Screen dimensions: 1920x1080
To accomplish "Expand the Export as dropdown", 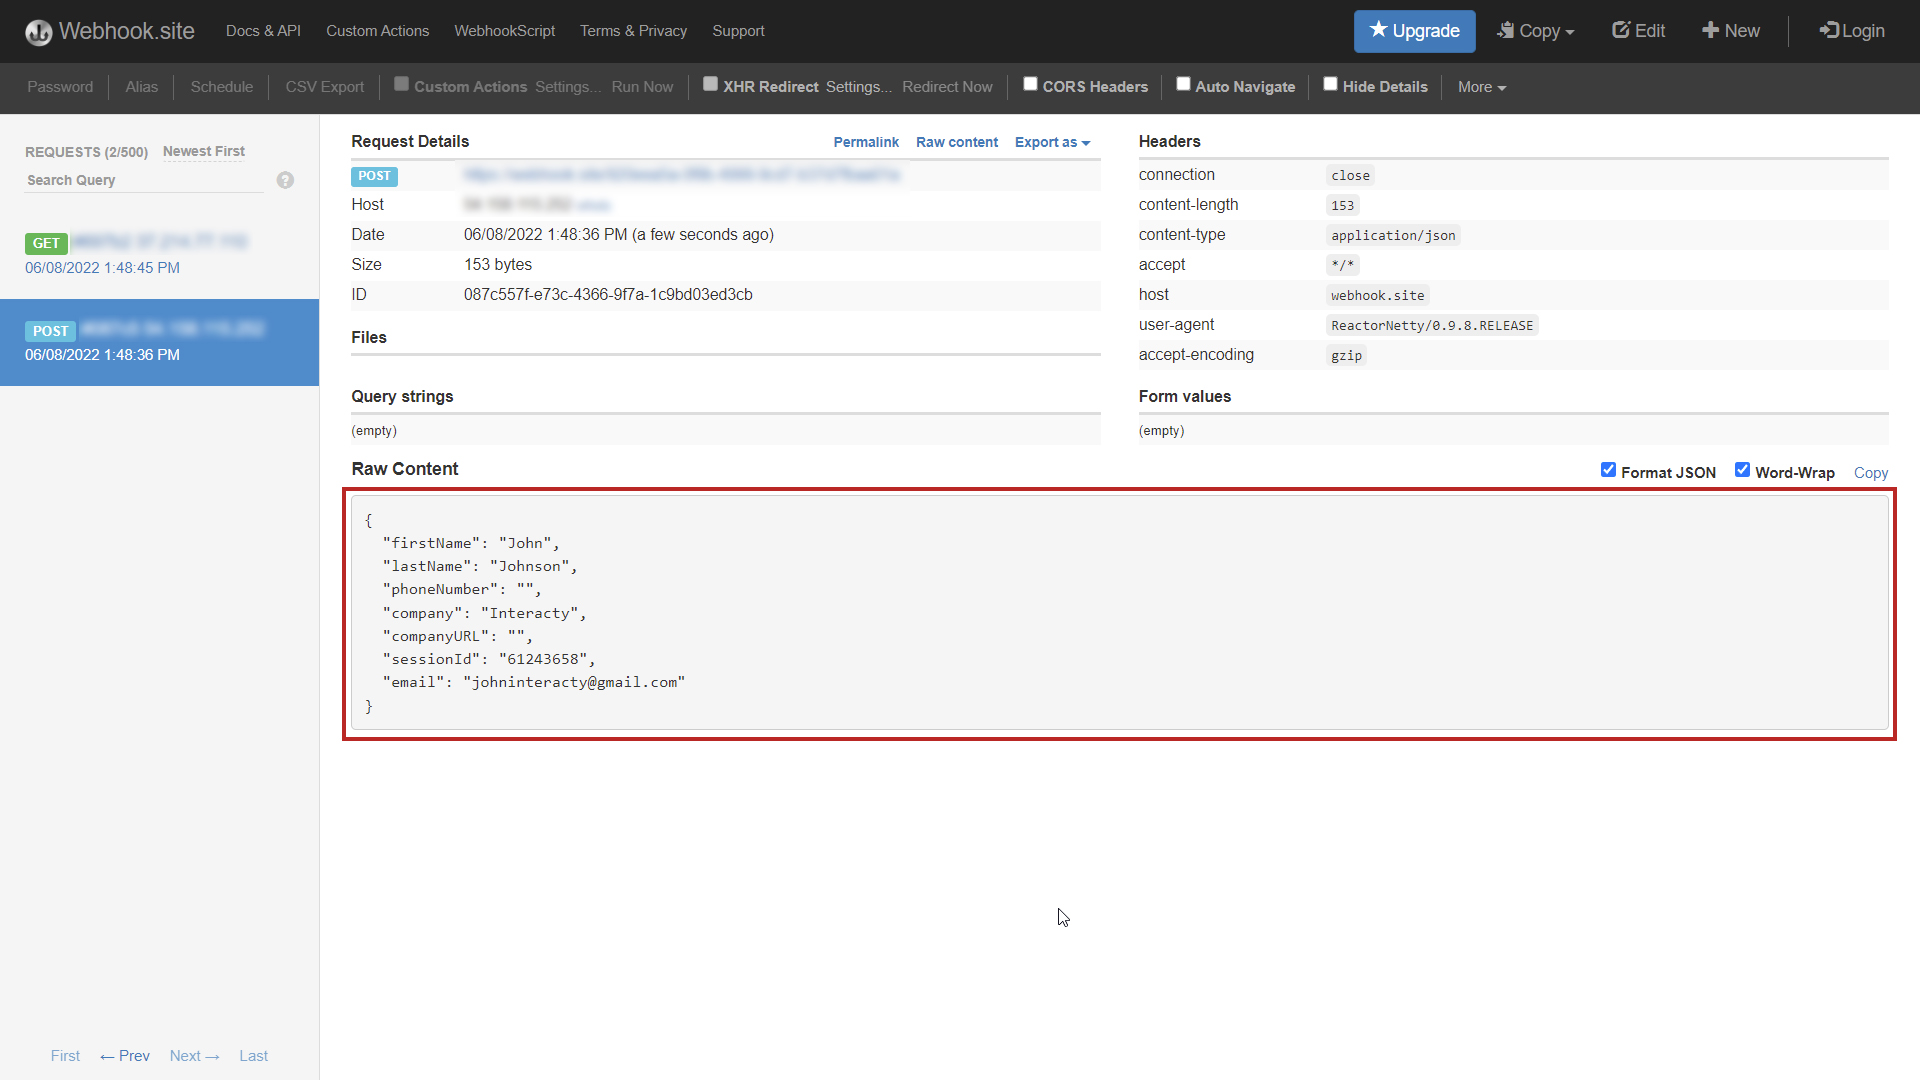I will (x=1052, y=141).
